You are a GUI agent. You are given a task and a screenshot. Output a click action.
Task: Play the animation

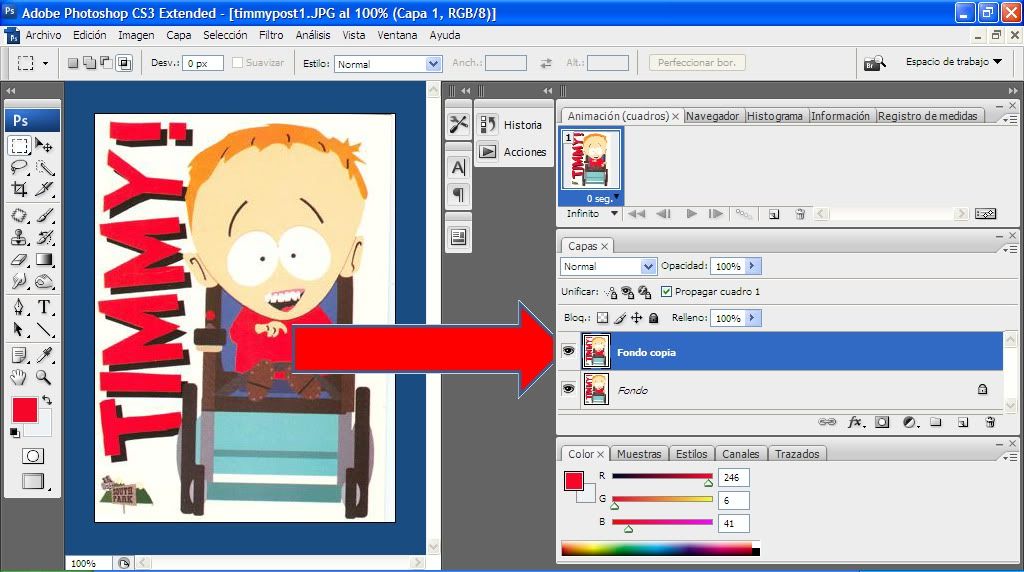pos(691,214)
